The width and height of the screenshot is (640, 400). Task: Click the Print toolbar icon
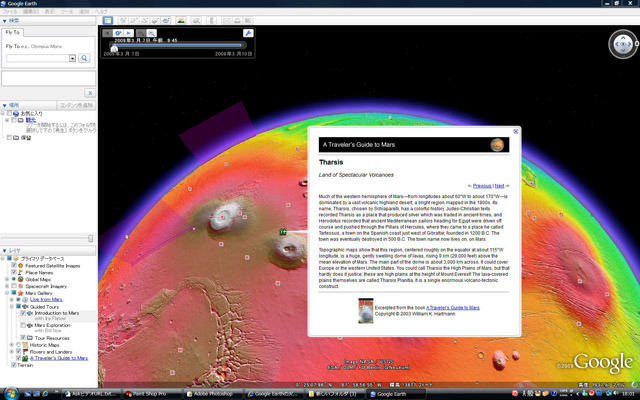point(237,20)
